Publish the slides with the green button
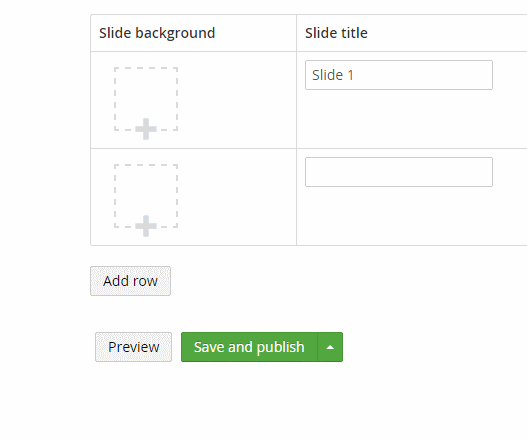 [x=249, y=347]
